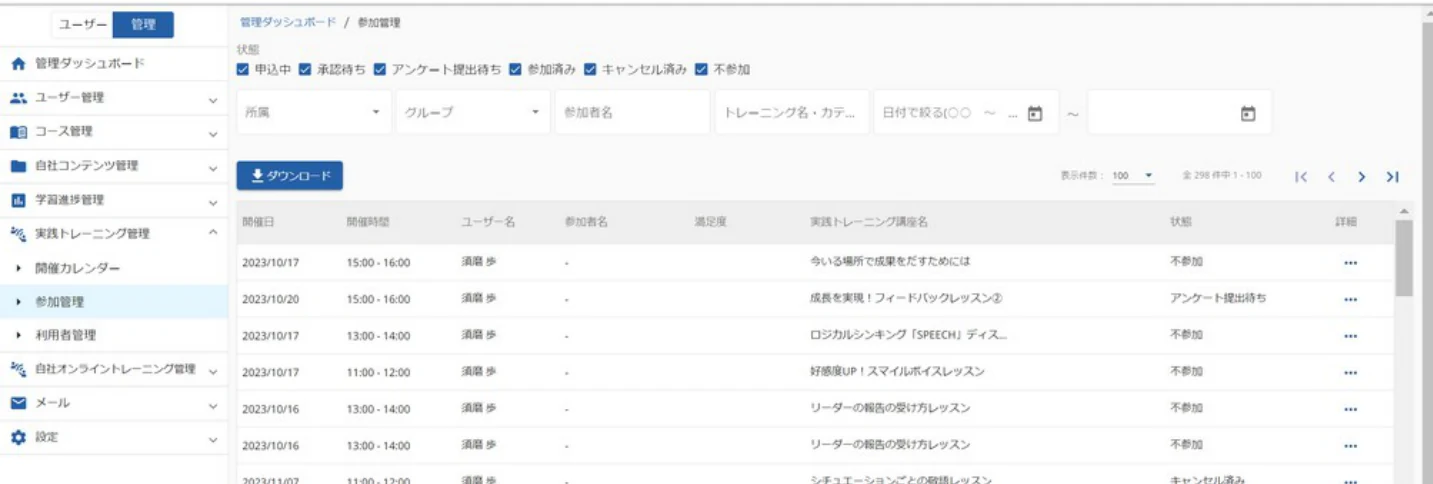Viewport: 1433px width, 484px height.
Task: Open 利用者管理 in the sidebar
Action: (x=114, y=335)
